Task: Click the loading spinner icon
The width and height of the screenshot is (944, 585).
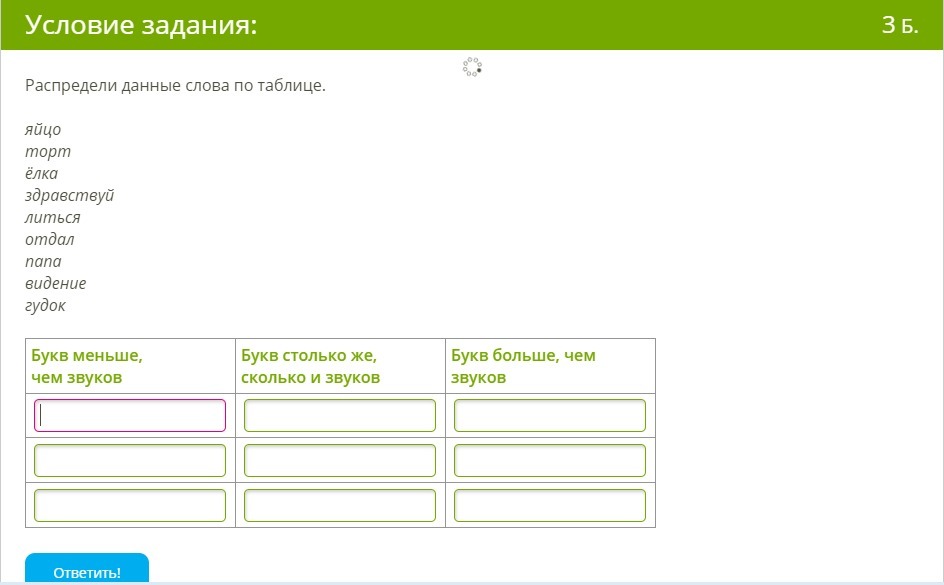Action: (x=472, y=67)
